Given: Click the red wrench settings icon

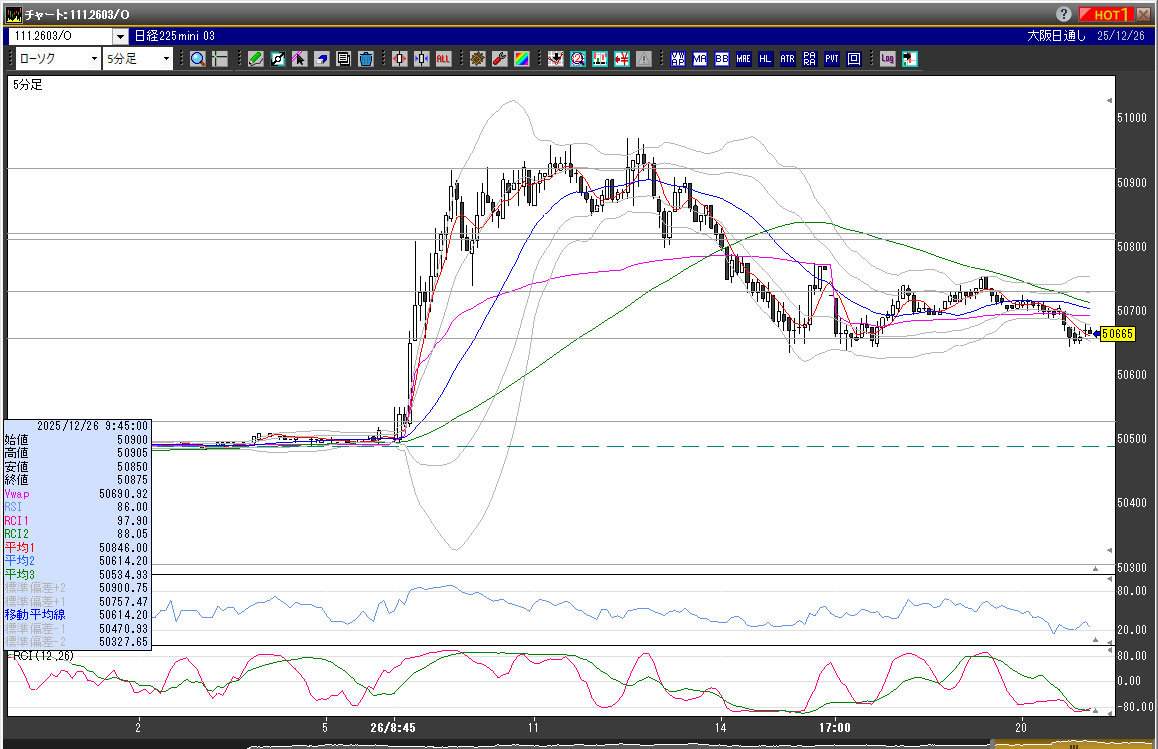Looking at the screenshot, I should pyautogui.click(x=499, y=59).
